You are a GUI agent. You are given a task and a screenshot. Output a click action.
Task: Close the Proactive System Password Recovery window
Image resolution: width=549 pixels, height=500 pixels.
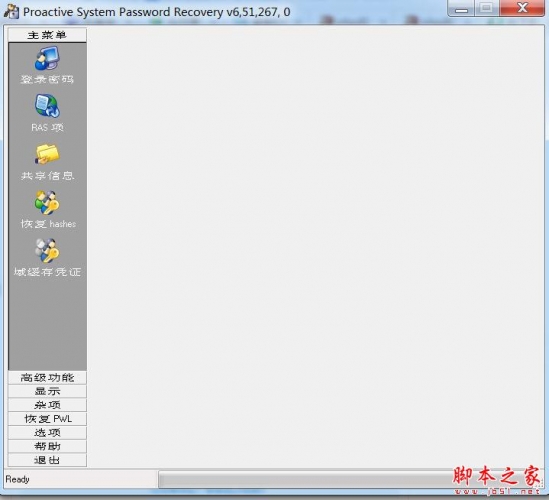click(x=522, y=8)
